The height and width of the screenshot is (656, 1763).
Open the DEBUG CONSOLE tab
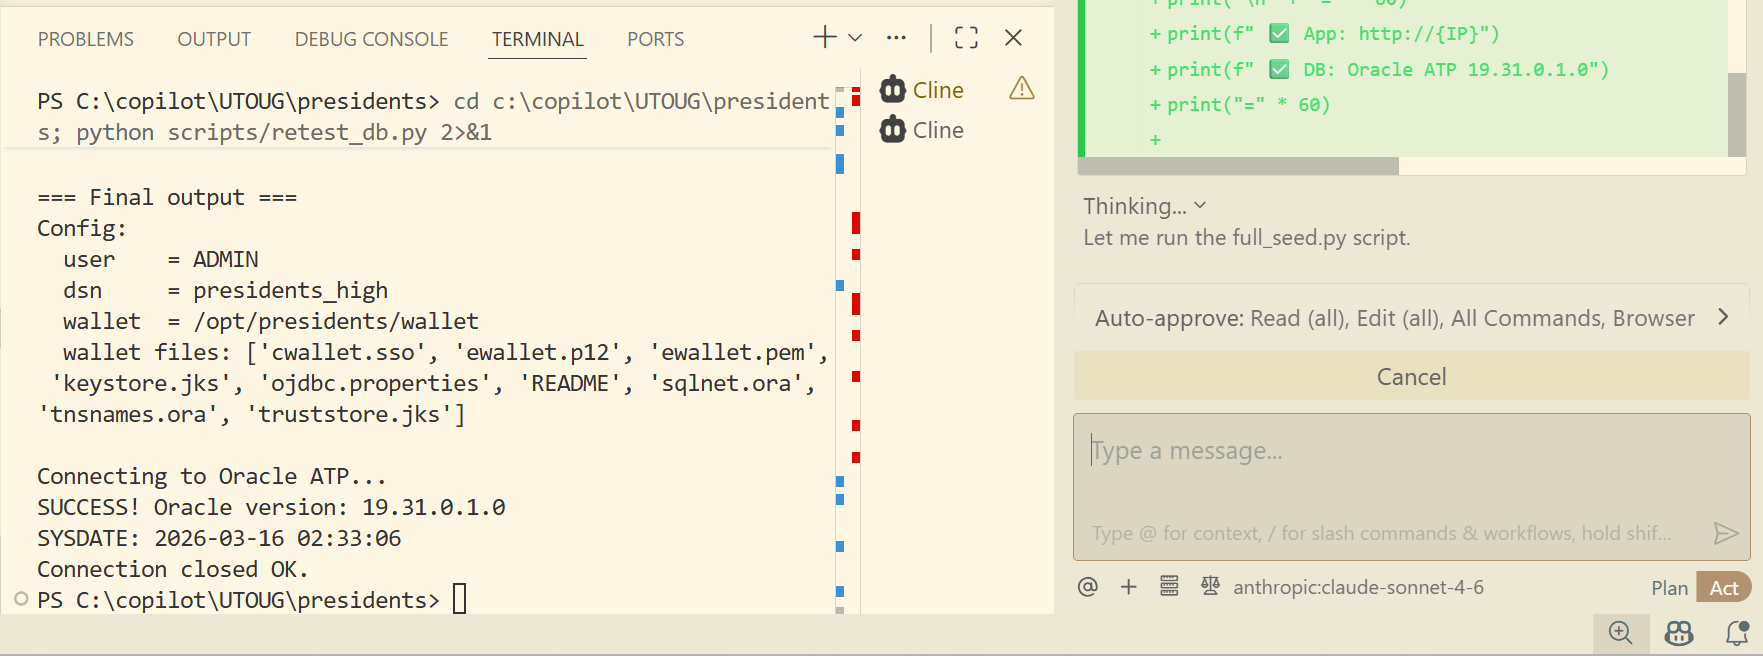pyautogui.click(x=371, y=39)
